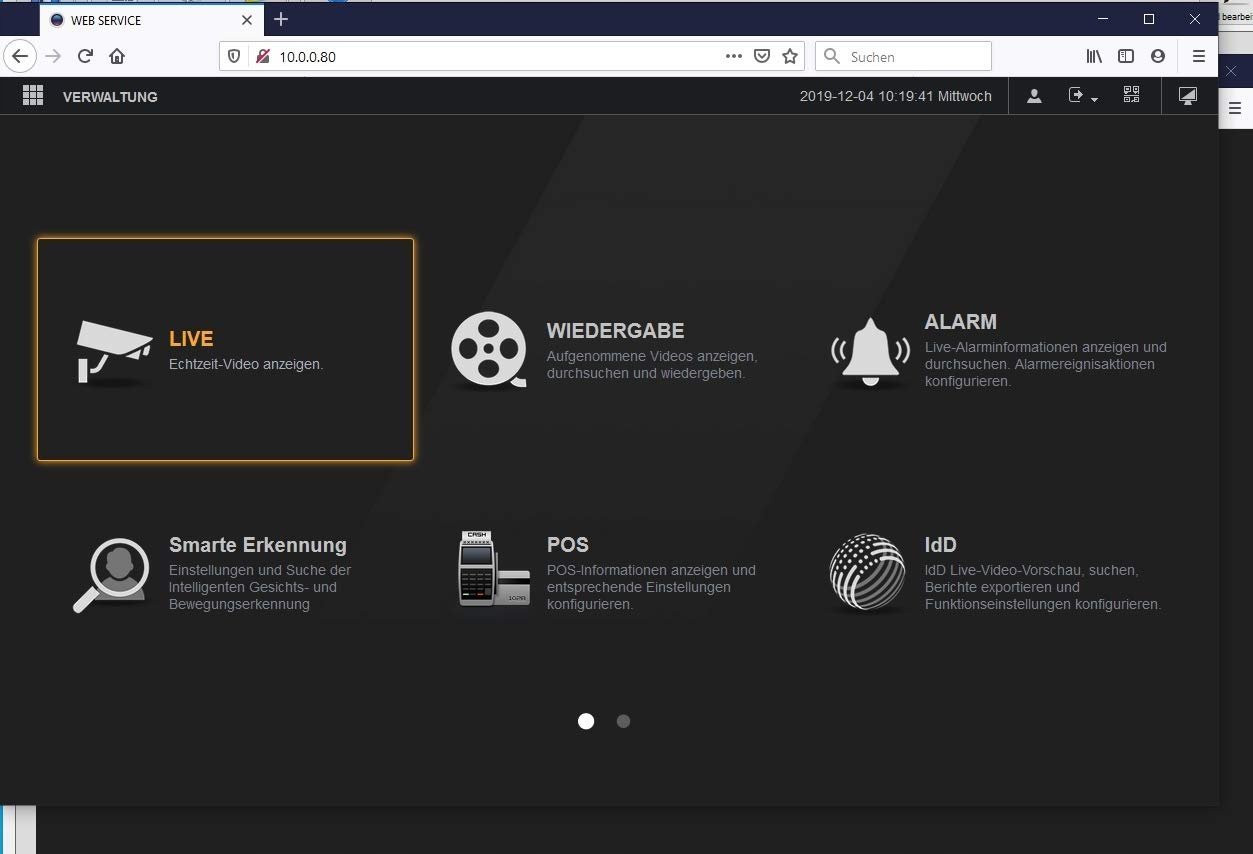Click the ALARM bell icon
Image resolution: width=1253 pixels, height=854 pixels.
[x=870, y=351]
